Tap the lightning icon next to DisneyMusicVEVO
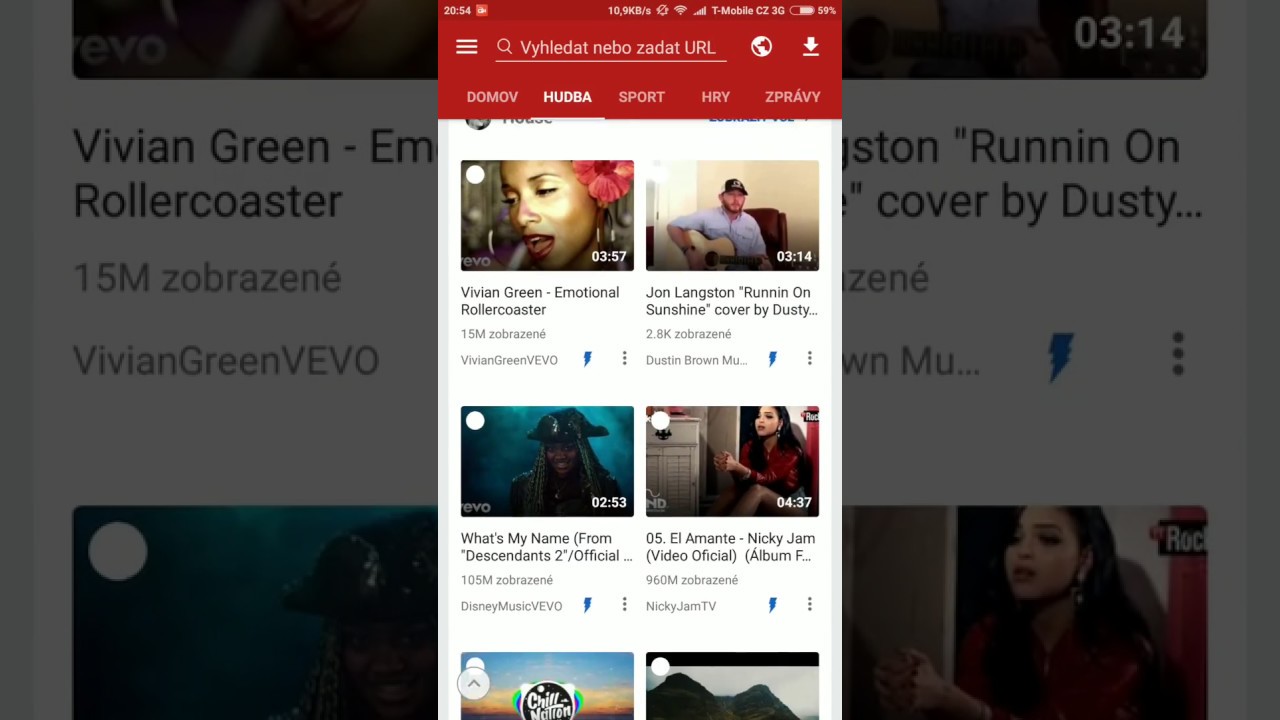The image size is (1280, 720). 587,605
